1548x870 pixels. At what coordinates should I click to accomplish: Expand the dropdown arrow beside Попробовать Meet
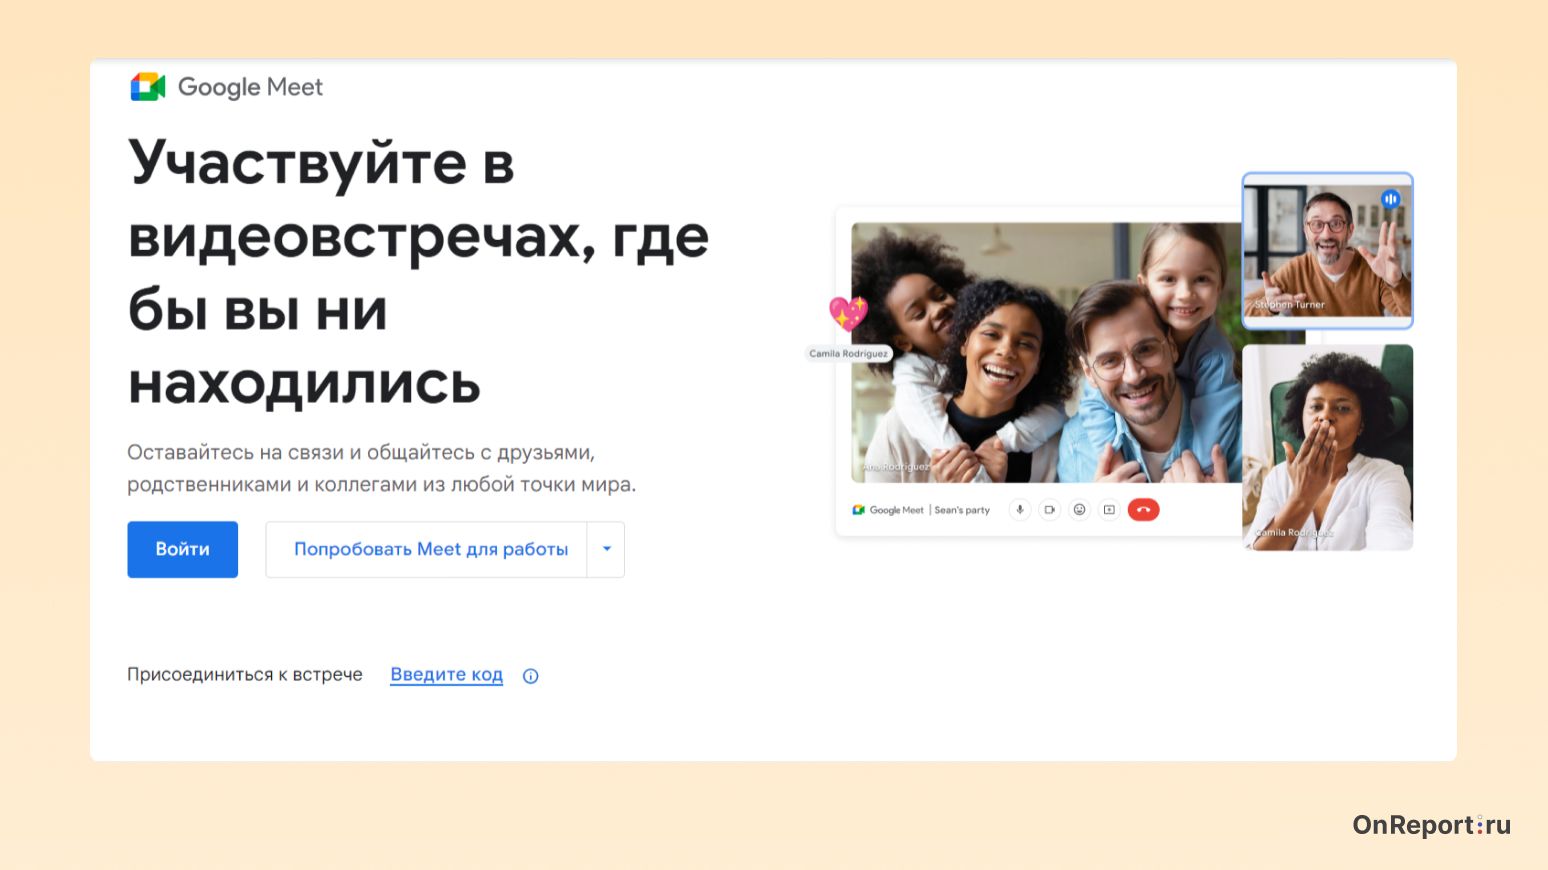[x=606, y=549]
